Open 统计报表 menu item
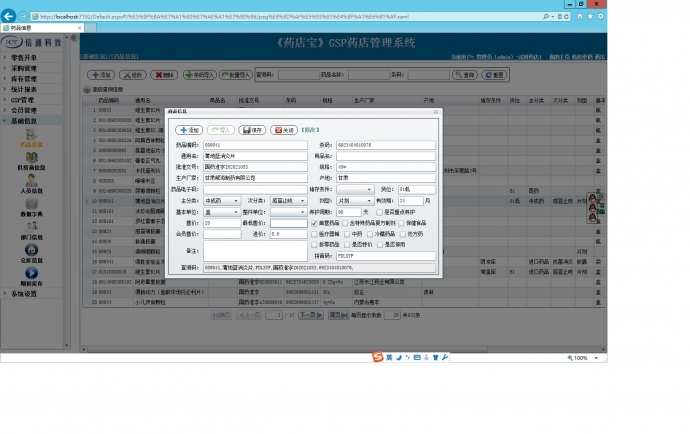 (24, 89)
